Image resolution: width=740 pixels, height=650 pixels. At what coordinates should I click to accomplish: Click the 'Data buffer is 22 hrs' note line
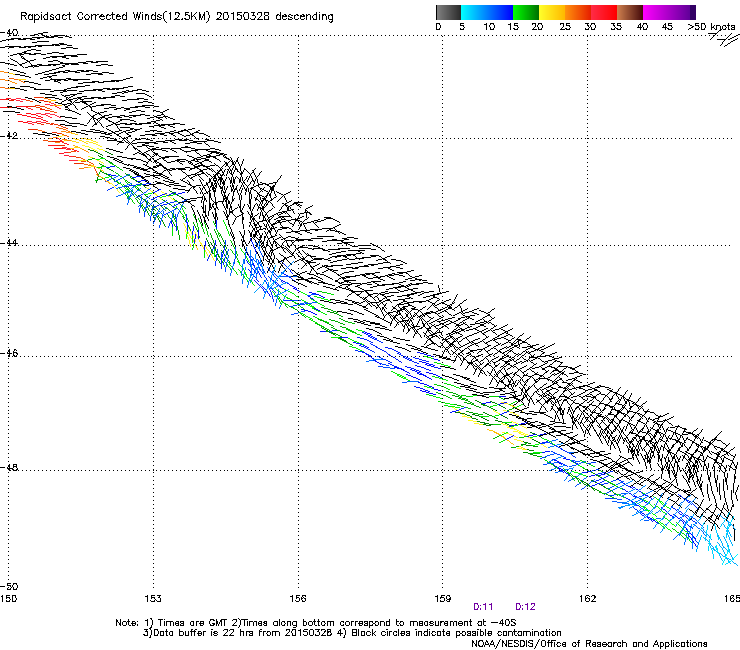click(x=352, y=633)
